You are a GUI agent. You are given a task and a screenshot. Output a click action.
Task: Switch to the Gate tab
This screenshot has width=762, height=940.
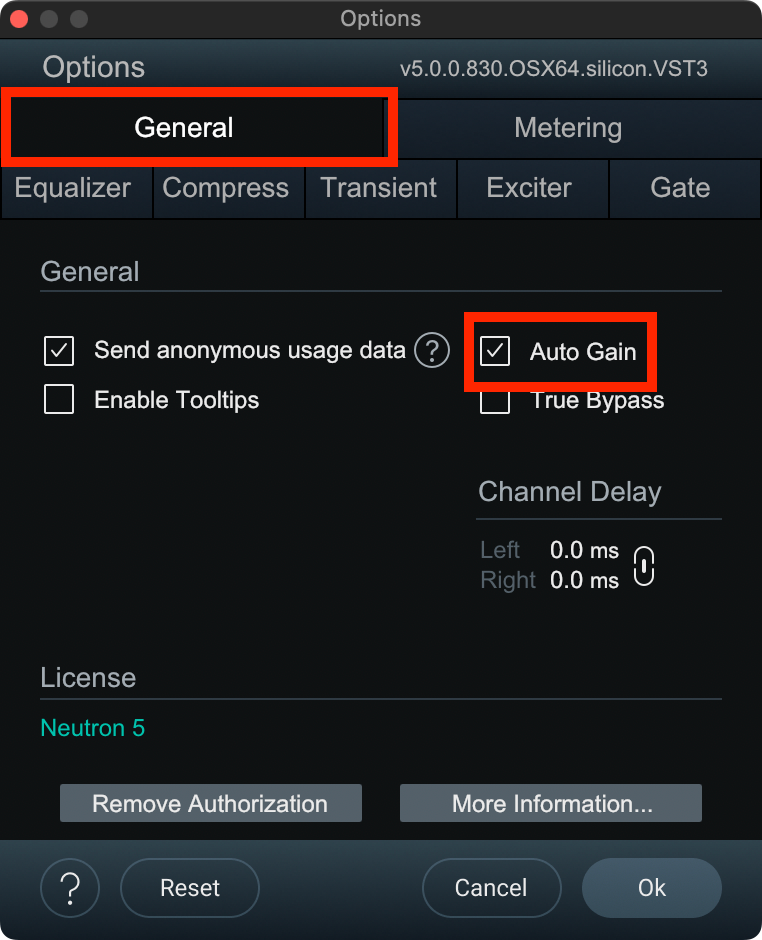tap(680, 188)
